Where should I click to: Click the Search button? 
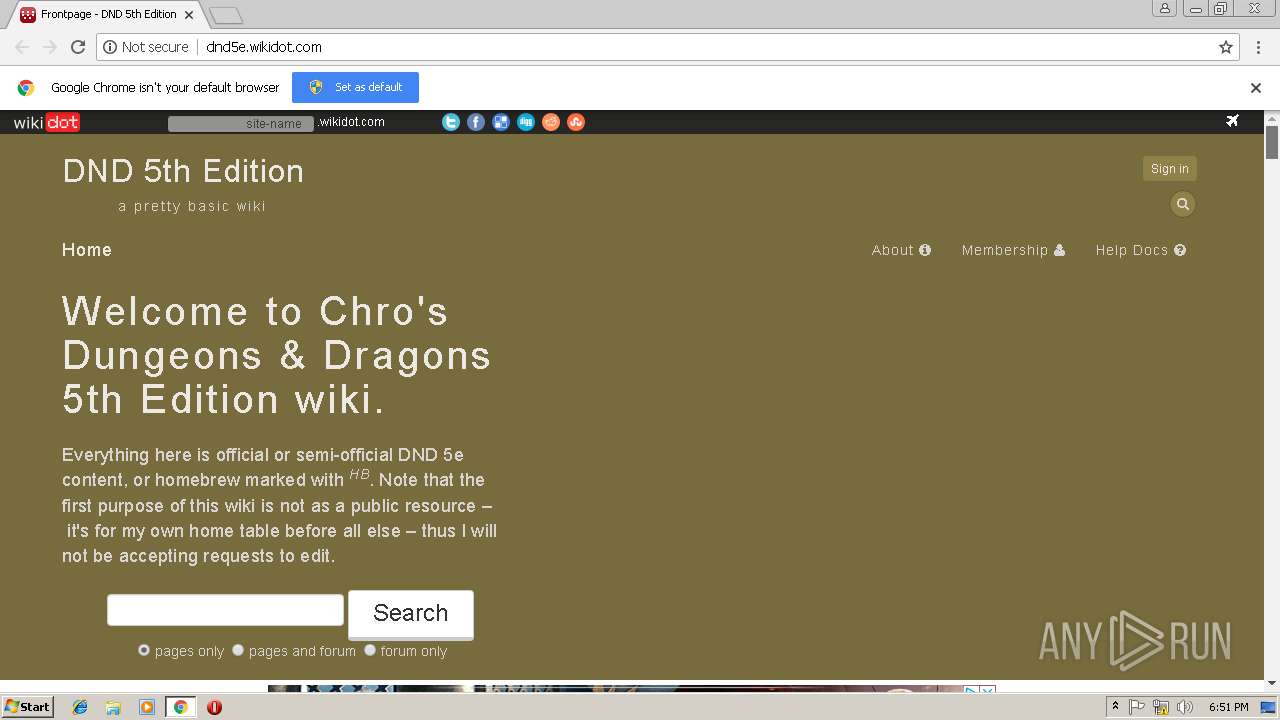[410, 613]
